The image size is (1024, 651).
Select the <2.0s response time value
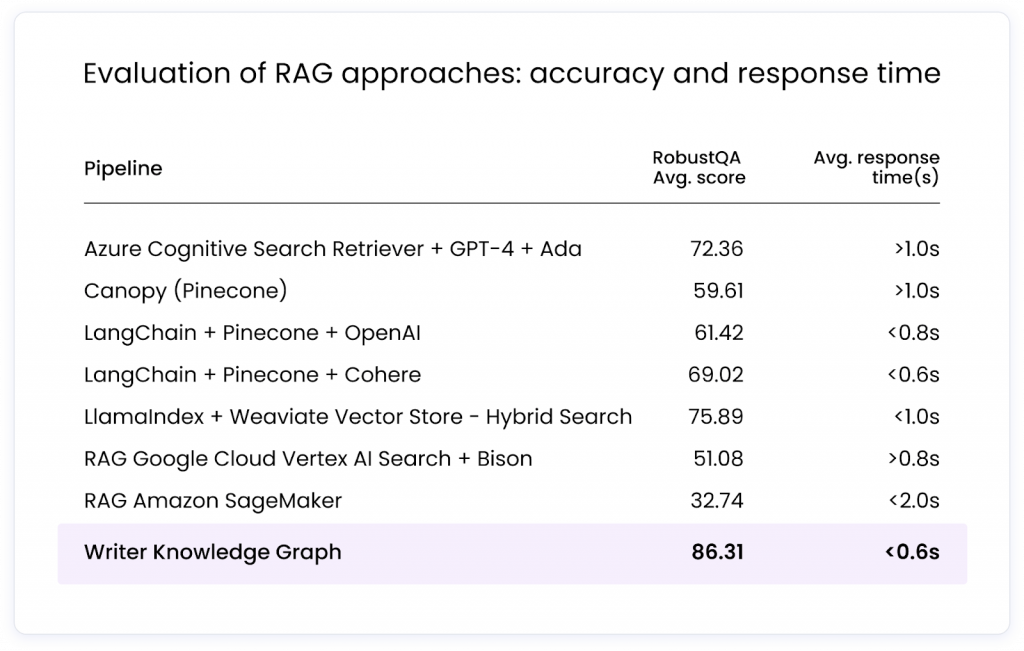pos(912,500)
